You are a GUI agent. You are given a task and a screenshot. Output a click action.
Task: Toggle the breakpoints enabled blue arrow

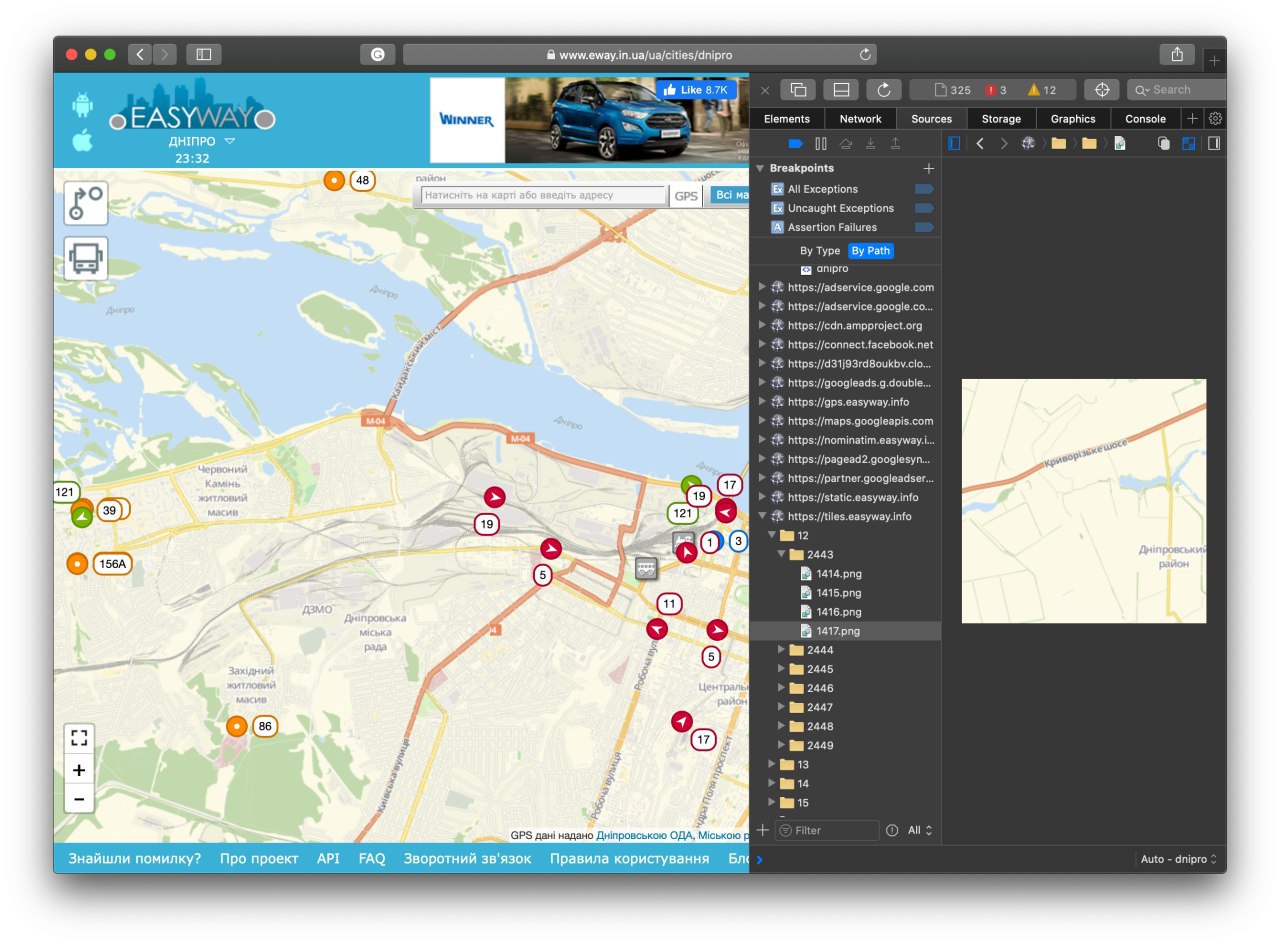[796, 144]
